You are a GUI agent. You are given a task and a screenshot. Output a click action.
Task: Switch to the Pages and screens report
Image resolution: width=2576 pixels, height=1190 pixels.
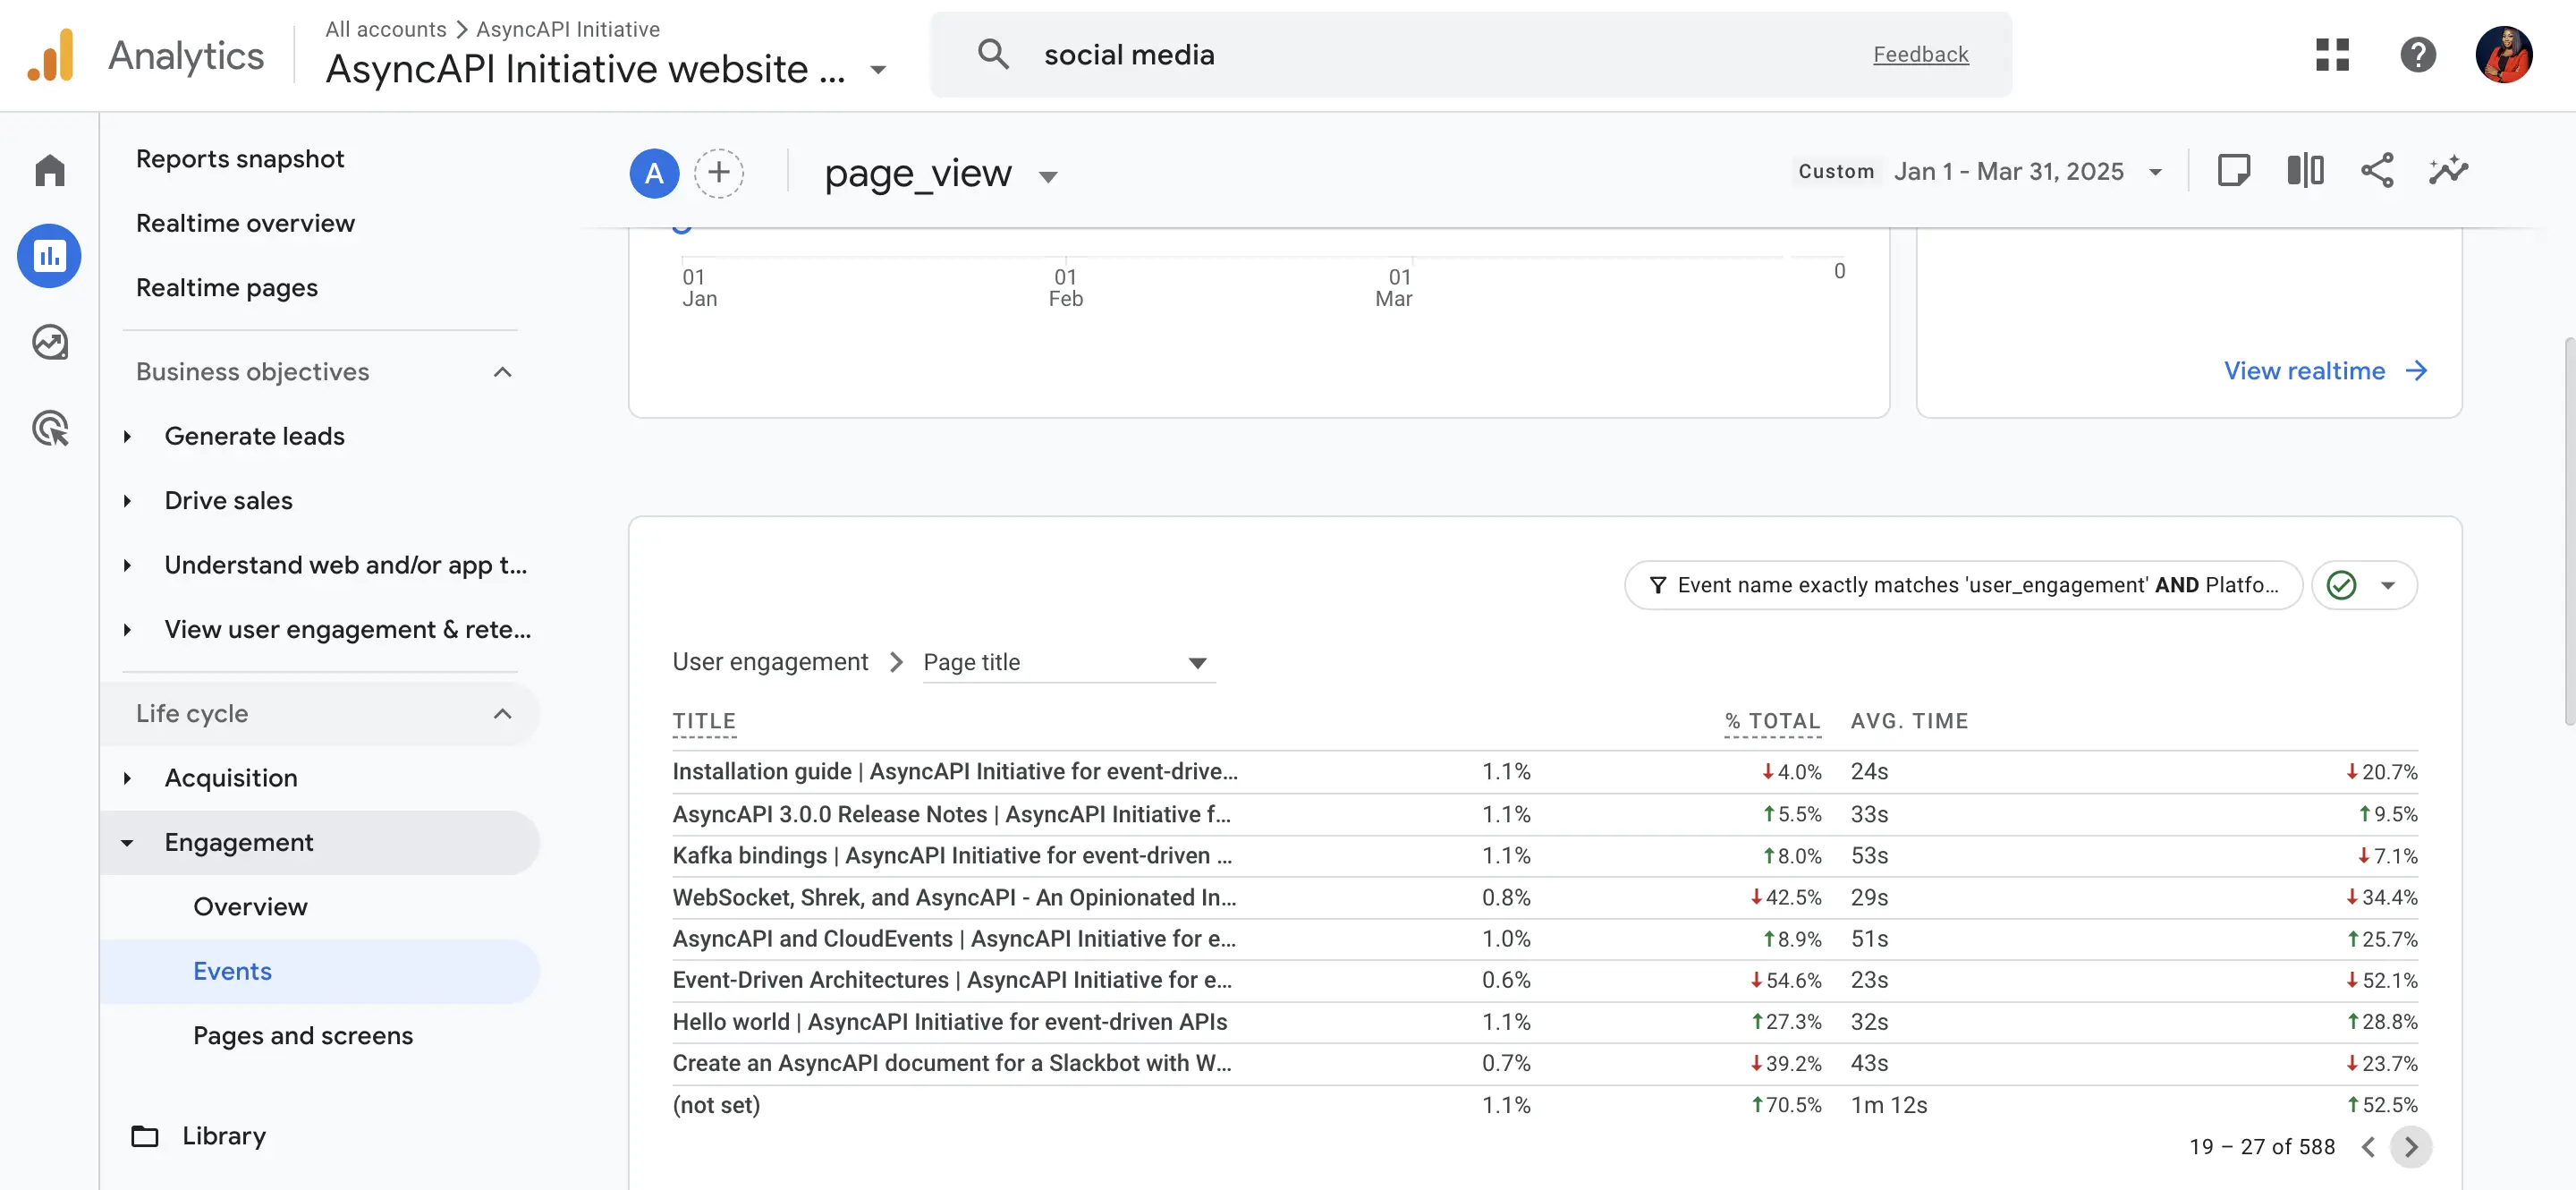[x=304, y=1035]
